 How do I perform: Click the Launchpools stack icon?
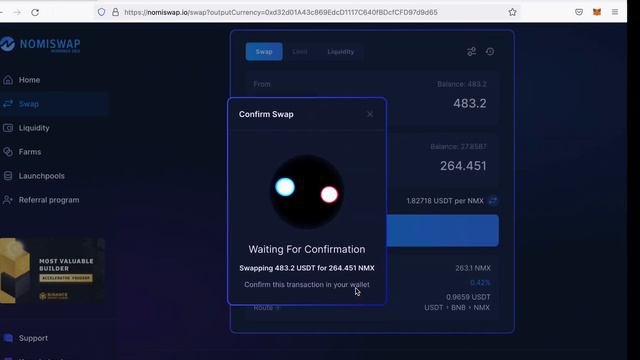(8, 176)
